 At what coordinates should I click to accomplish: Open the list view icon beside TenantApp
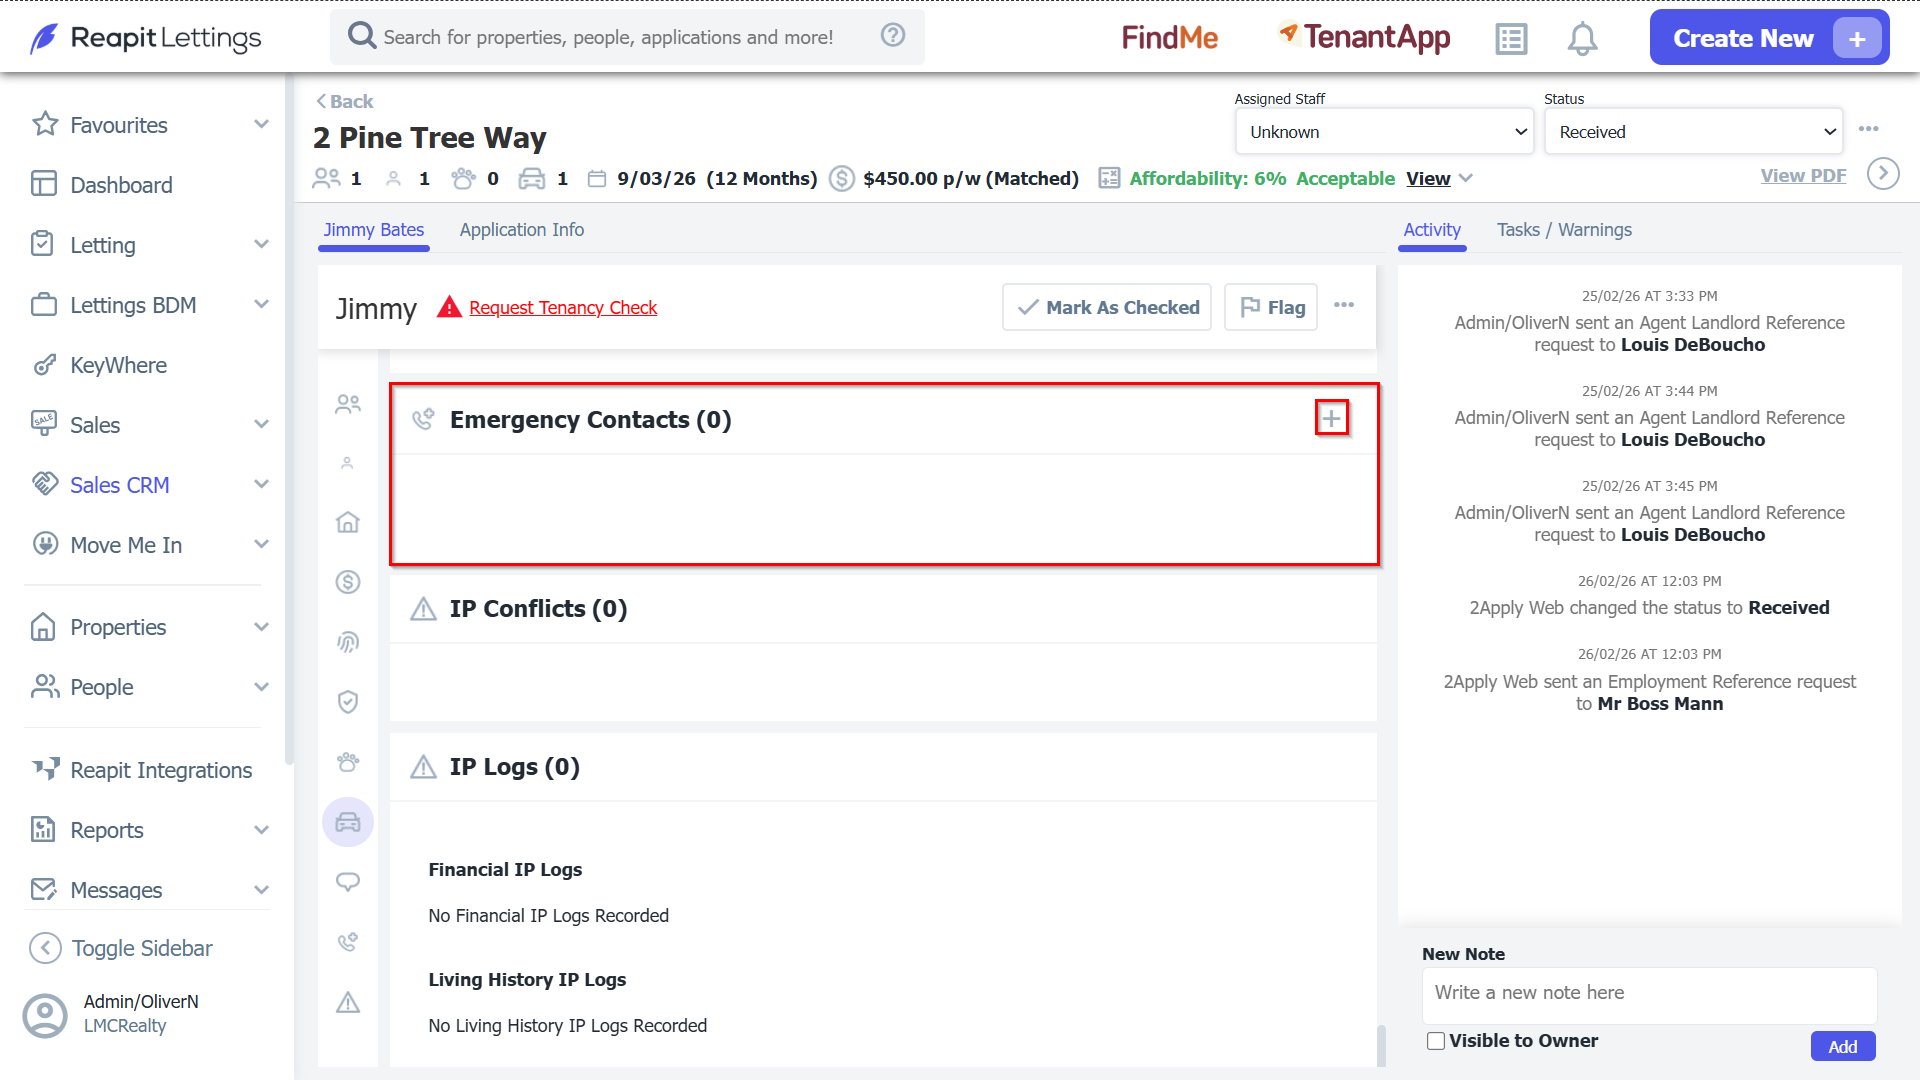[1511, 39]
